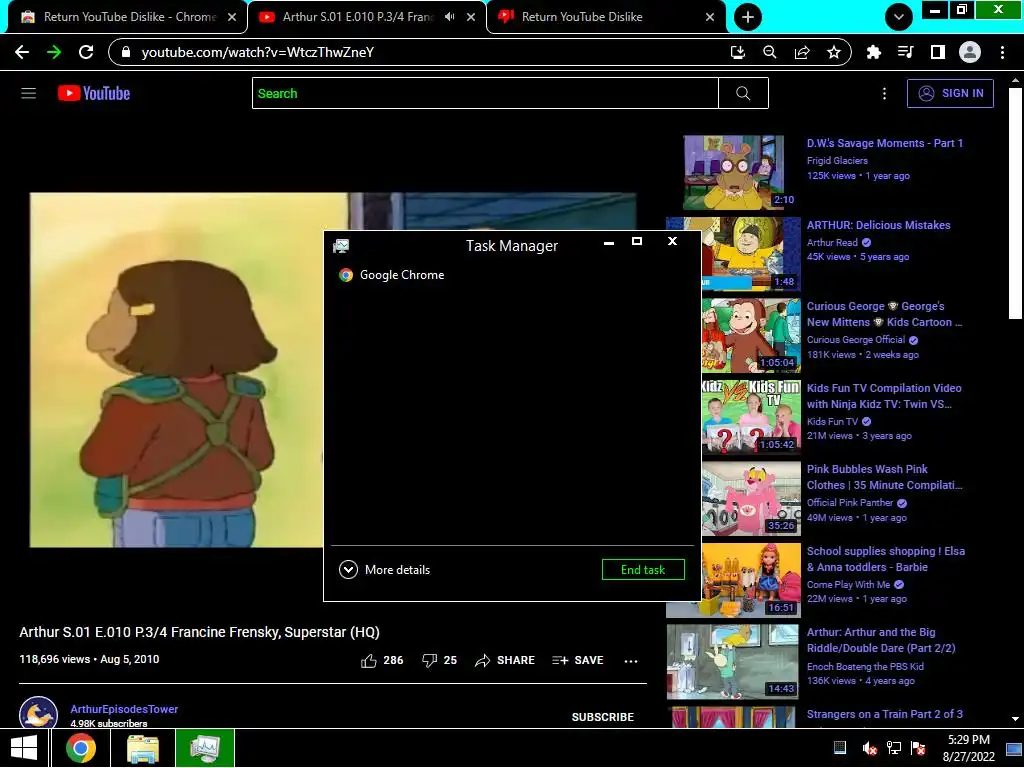Open the zoom magnifier in address bar
1024x768 pixels.
[769, 52]
